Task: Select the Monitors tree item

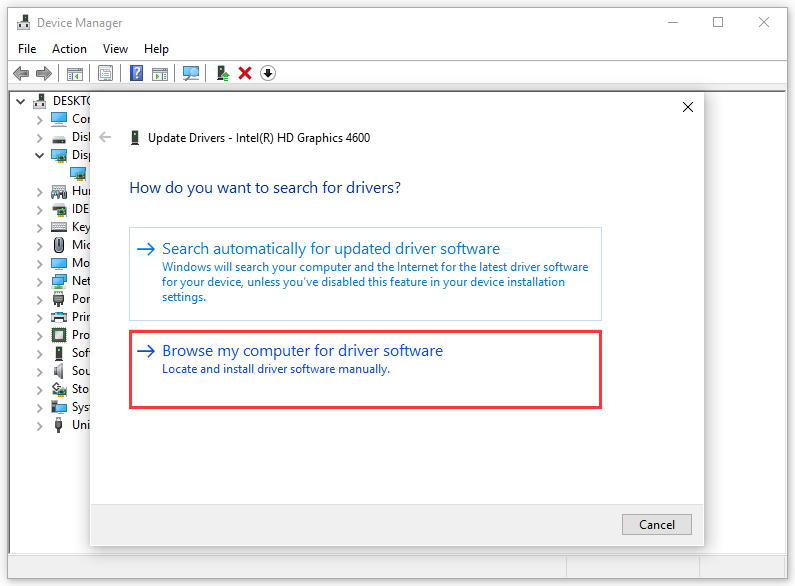Action: 81,263
